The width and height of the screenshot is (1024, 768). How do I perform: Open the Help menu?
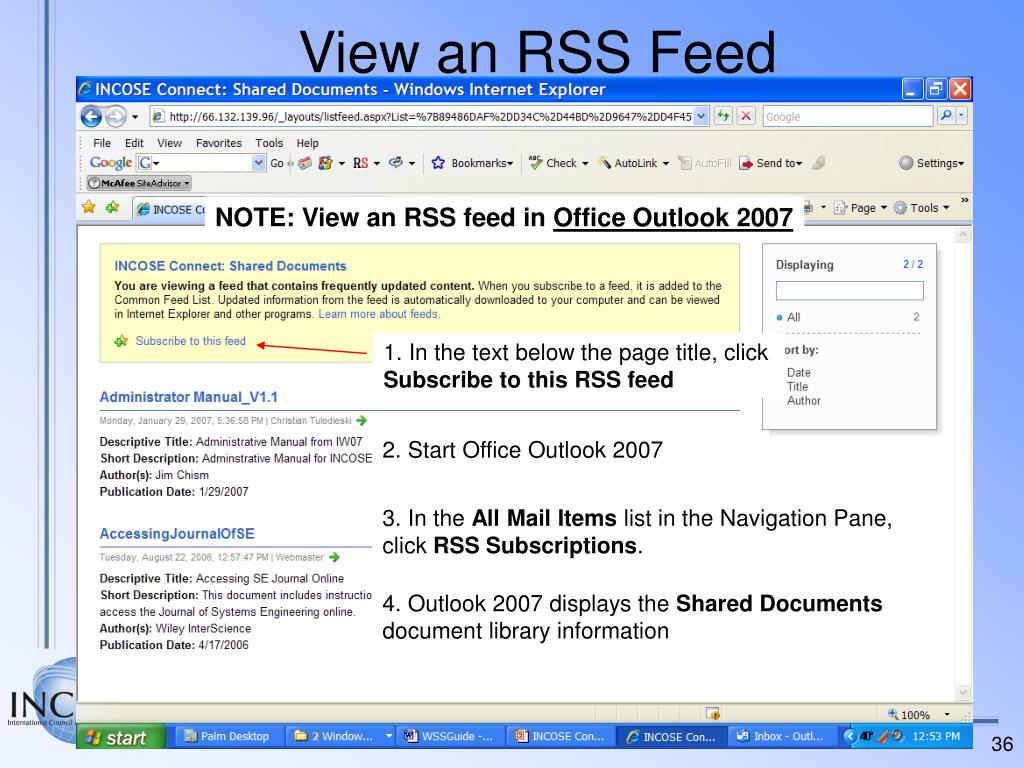308,143
